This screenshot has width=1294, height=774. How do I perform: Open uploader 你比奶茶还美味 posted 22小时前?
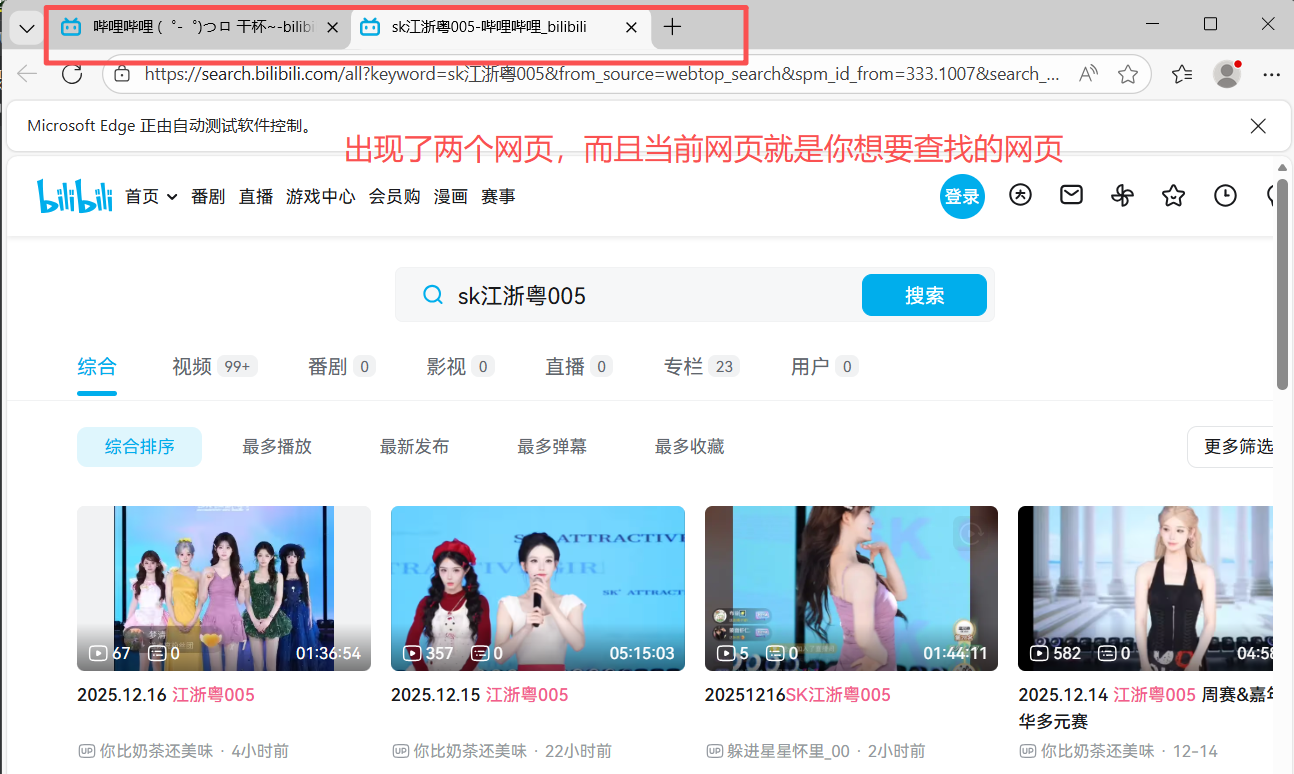pos(459,751)
